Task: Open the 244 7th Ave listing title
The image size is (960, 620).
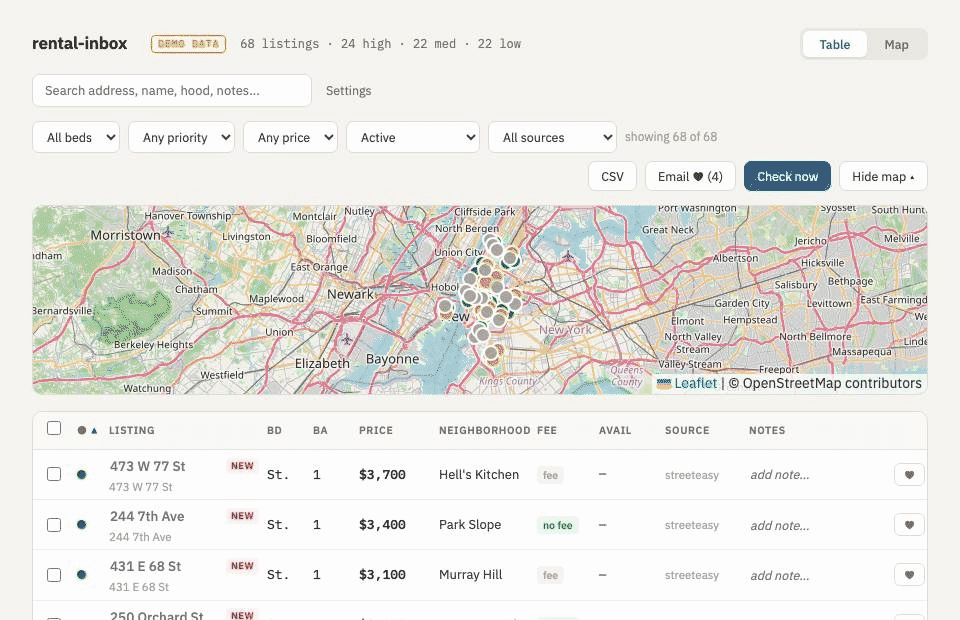Action: click(147, 517)
